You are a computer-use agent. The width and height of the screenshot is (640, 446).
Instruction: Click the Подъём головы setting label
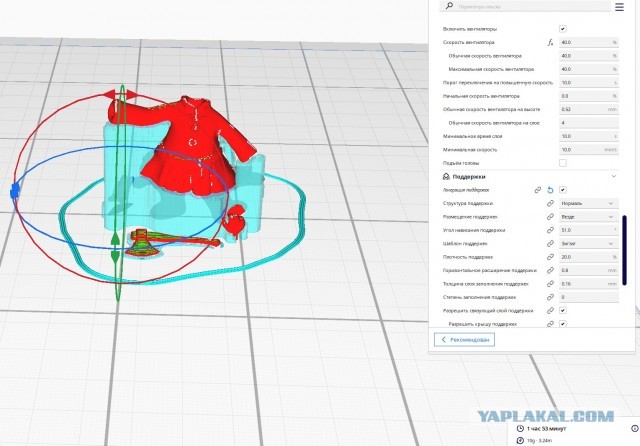461,163
